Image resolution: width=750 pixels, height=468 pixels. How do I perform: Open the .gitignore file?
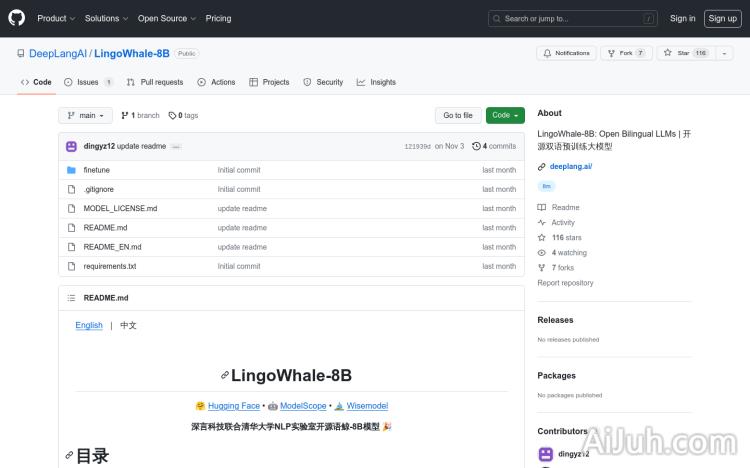[99, 189]
